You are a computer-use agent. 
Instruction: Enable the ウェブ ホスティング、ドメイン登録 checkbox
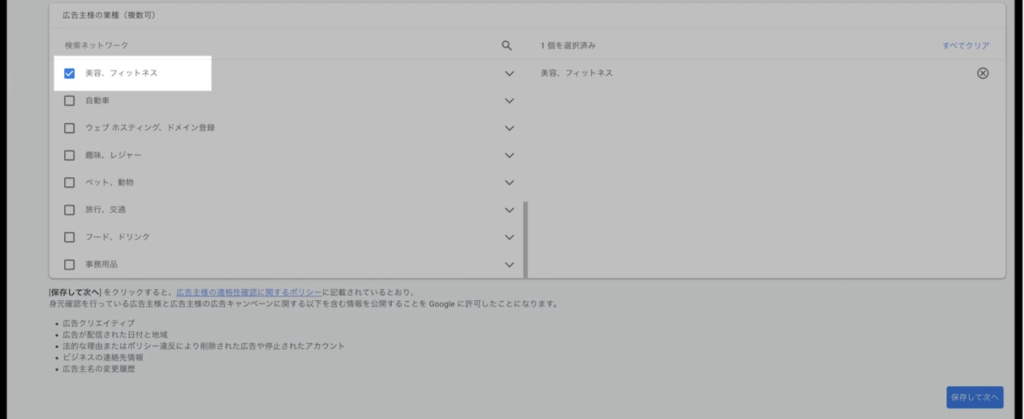(x=70, y=128)
